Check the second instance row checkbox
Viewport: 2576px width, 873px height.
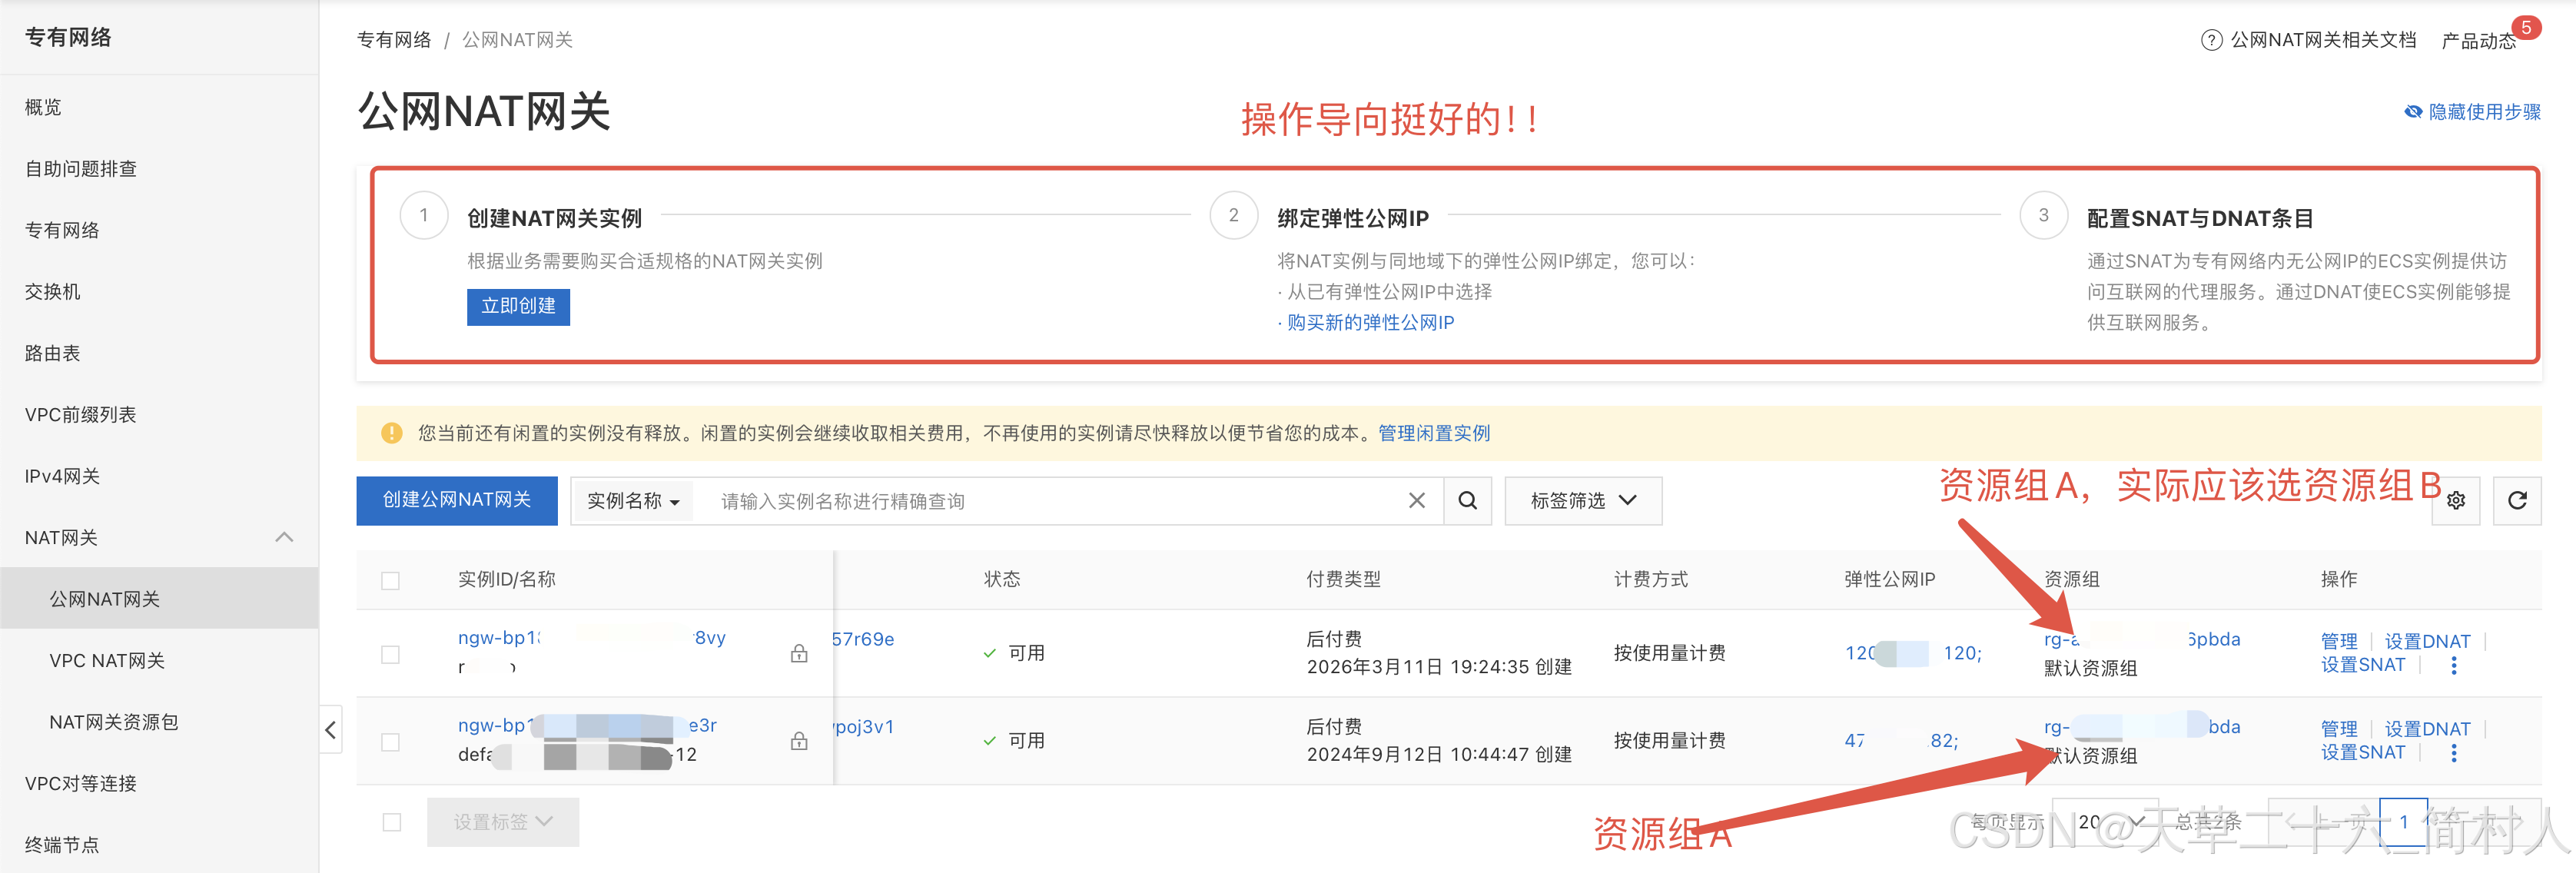391,742
